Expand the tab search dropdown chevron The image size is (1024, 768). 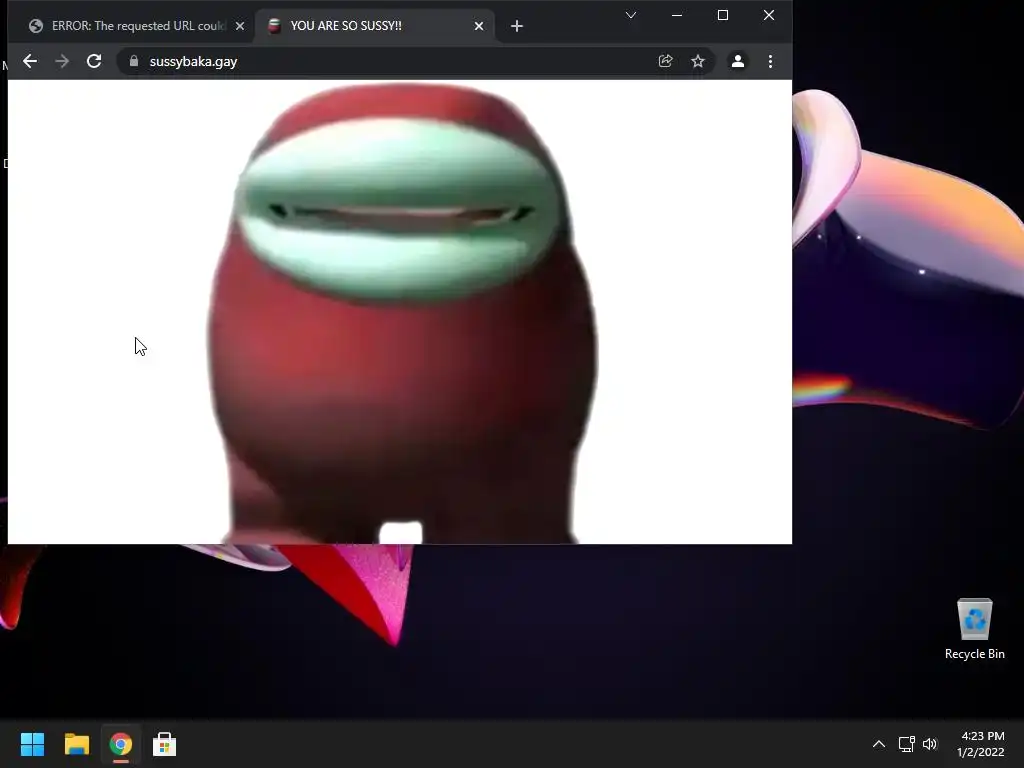(x=630, y=15)
